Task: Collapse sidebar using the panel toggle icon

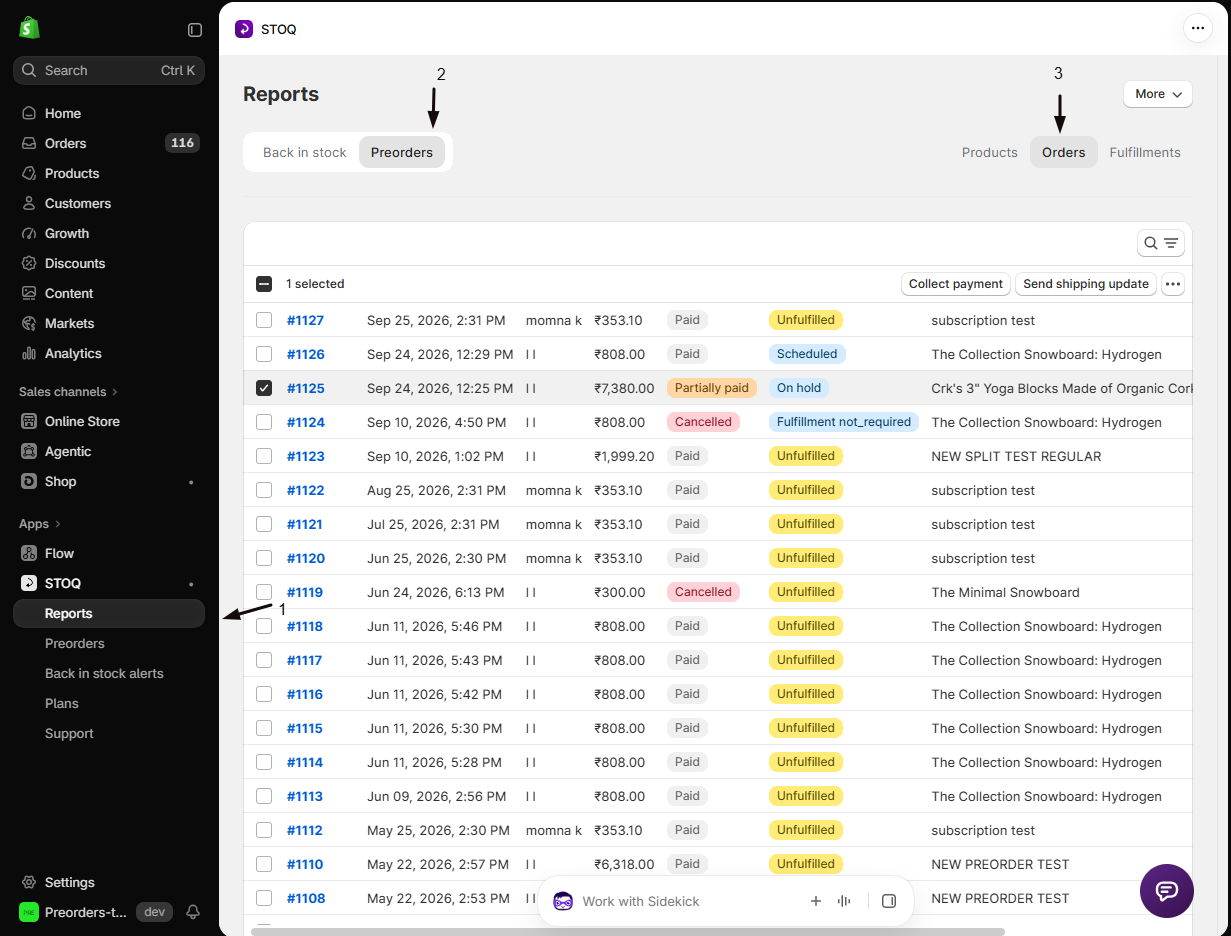Action: pyautogui.click(x=195, y=30)
